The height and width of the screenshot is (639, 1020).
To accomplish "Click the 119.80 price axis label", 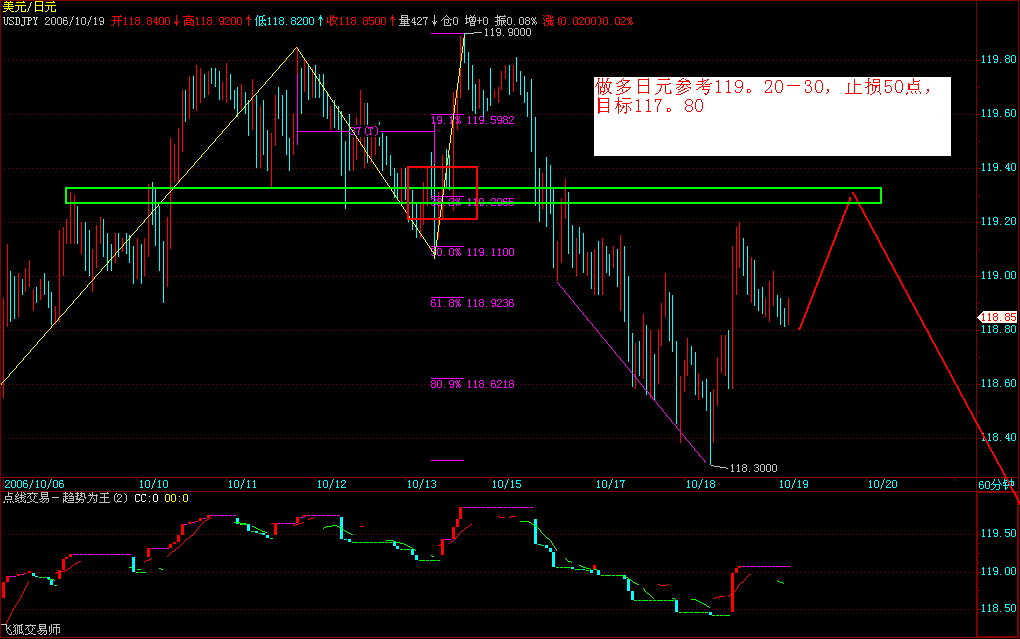I will tap(999, 59).
